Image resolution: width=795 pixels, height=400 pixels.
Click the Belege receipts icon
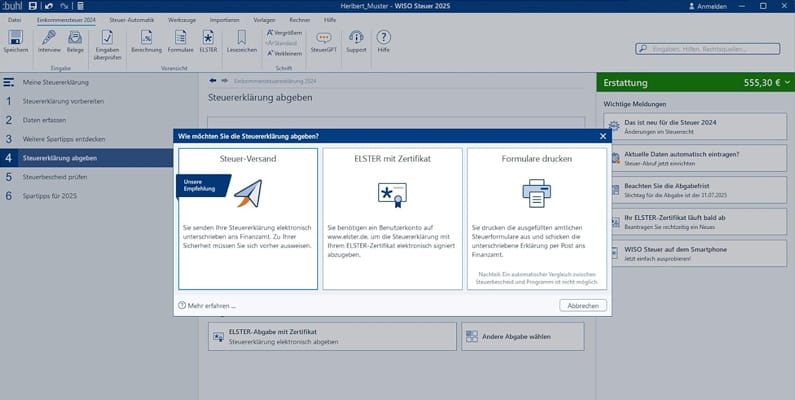(x=75, y=37)
